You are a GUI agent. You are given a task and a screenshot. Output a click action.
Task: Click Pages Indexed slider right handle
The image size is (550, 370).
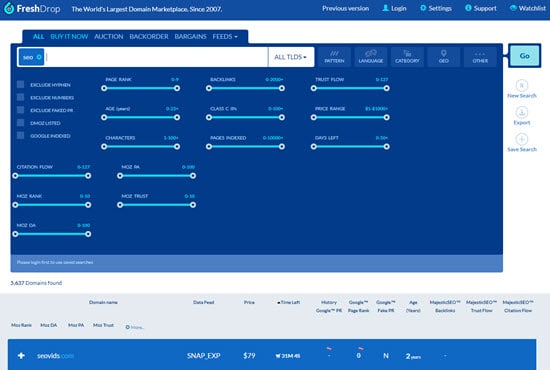[282, 147]
